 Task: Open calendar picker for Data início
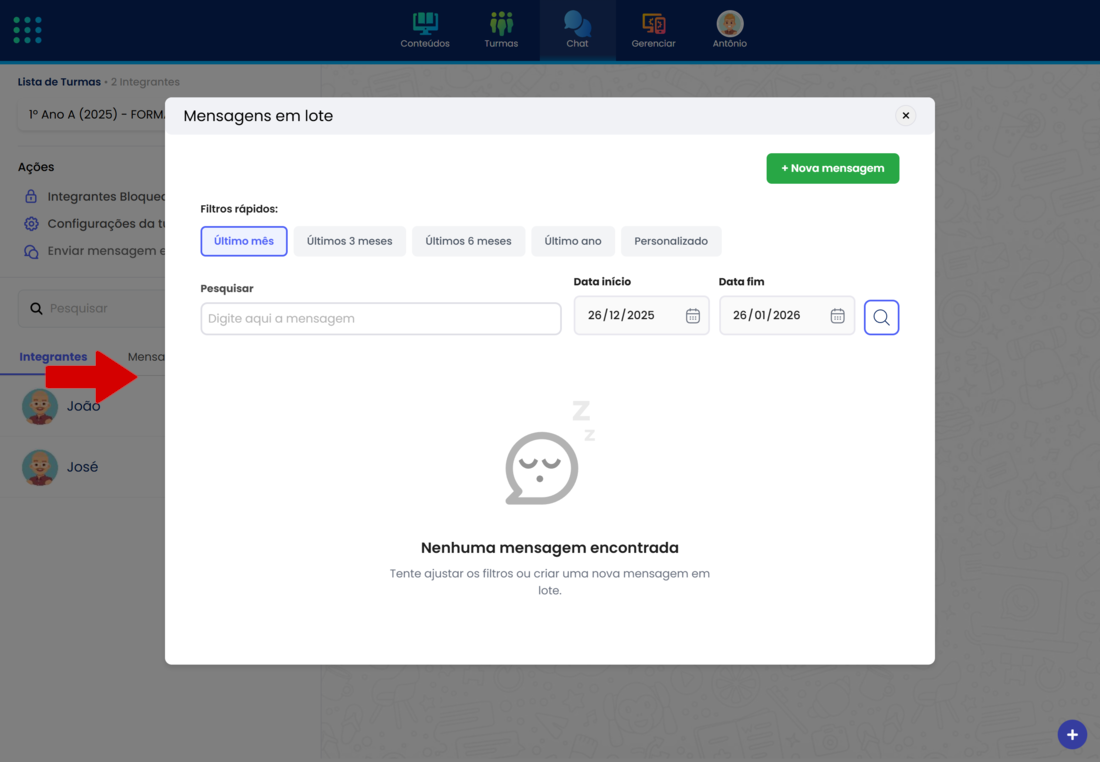click(692, 316)
